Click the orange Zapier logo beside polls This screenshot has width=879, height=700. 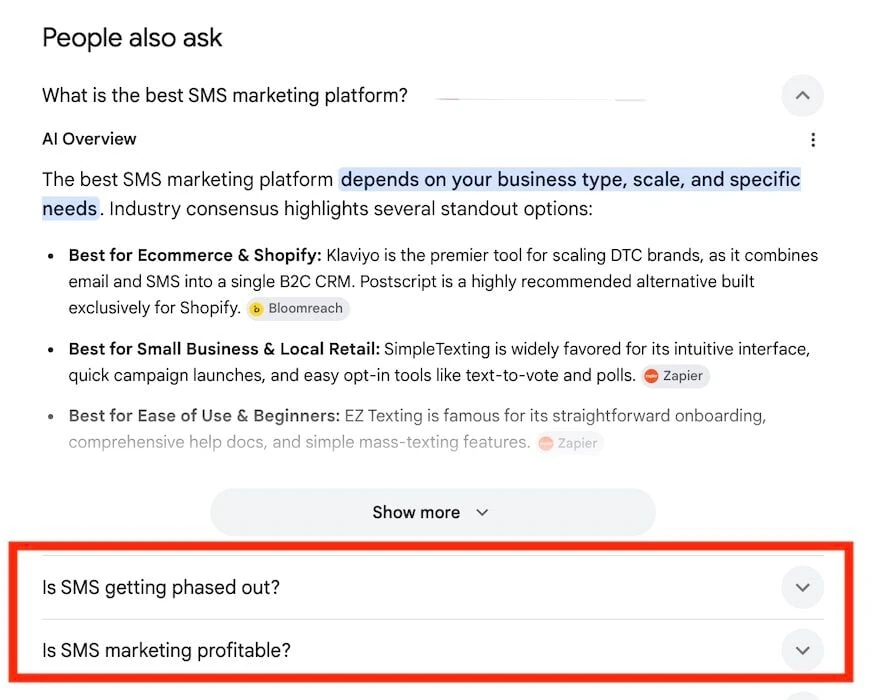click(x=651, y=376)
